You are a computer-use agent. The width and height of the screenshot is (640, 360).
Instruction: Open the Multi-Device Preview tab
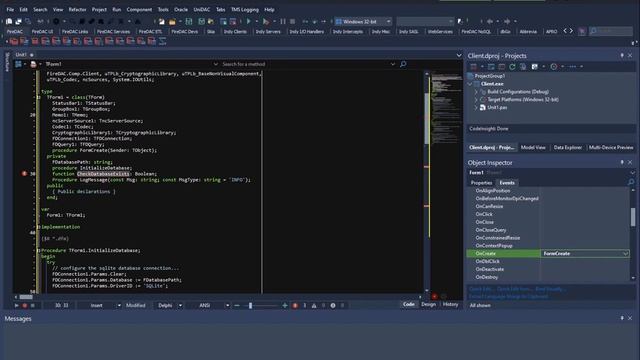pos(611,147)
